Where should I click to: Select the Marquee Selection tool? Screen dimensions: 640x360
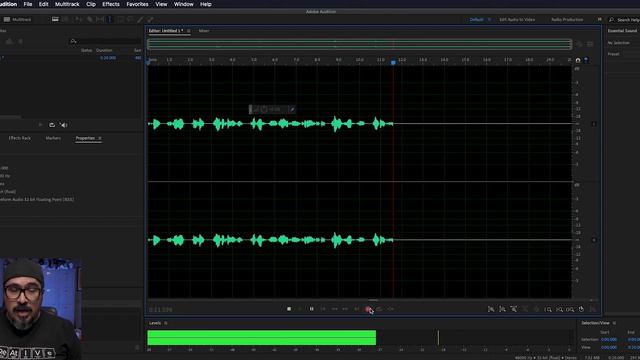pos(120,19)
